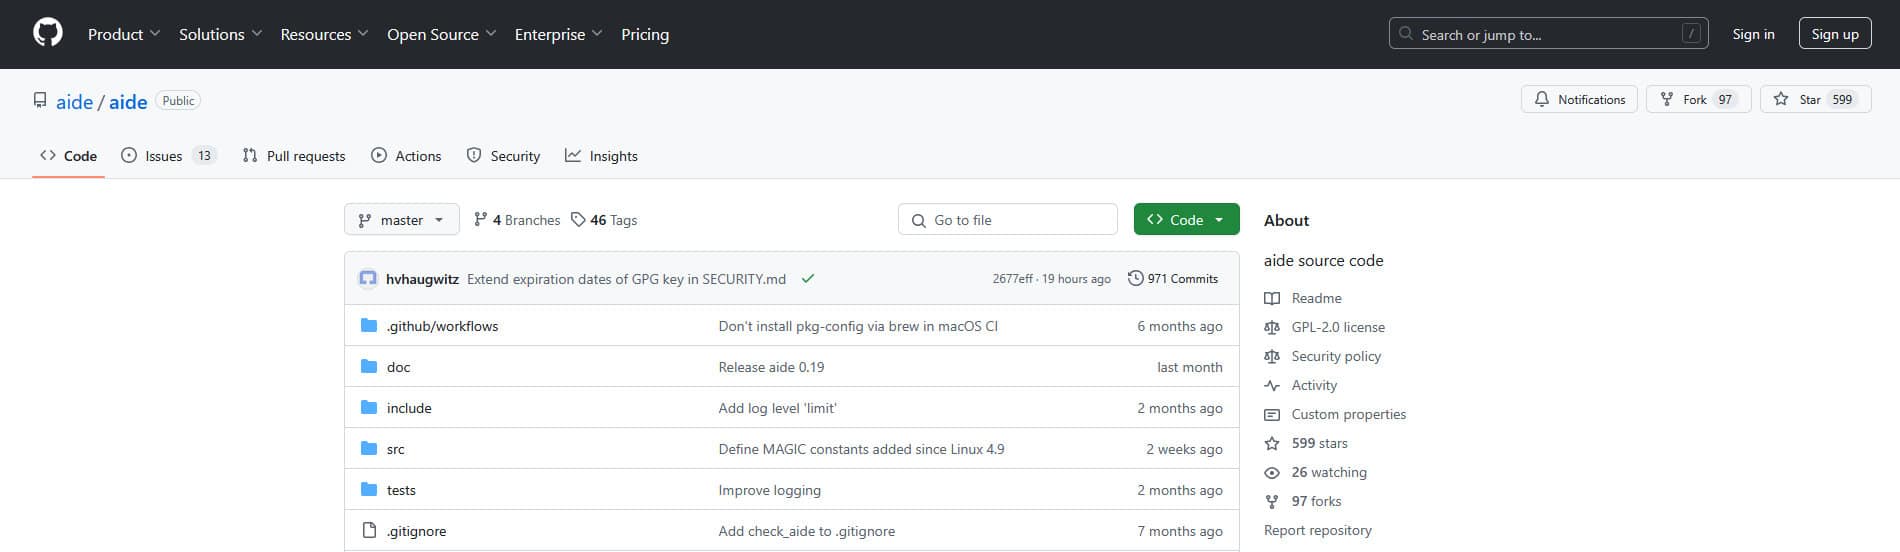Click the book icon beside Readme

[1272, 298]
